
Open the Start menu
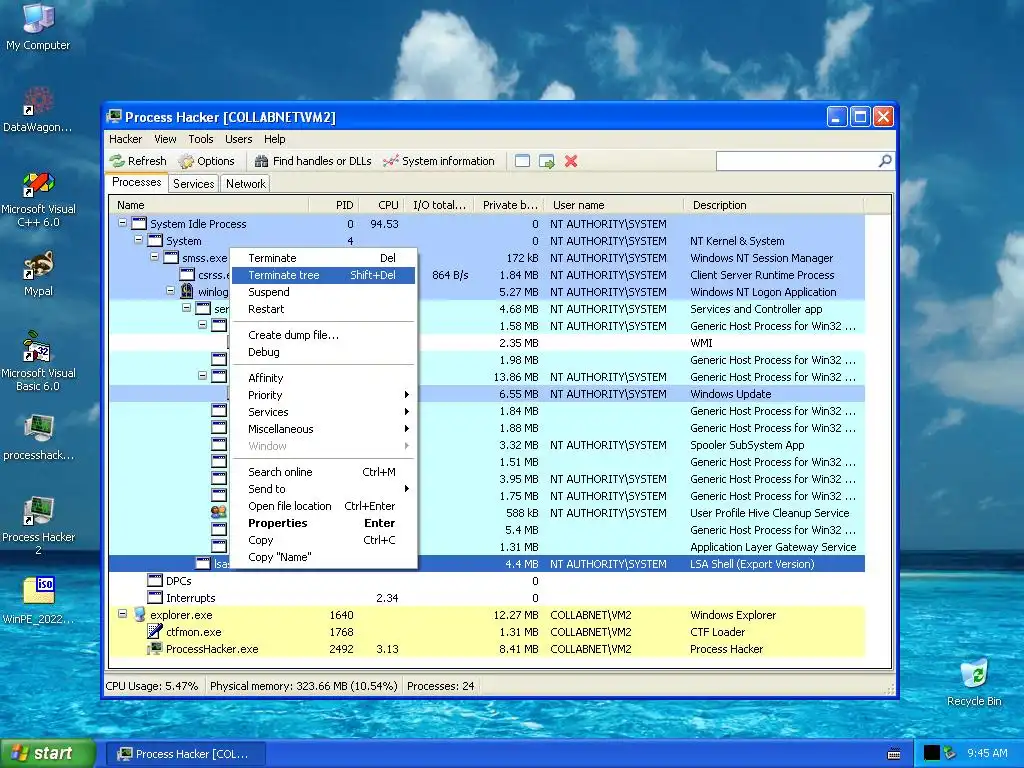(48, 753)
